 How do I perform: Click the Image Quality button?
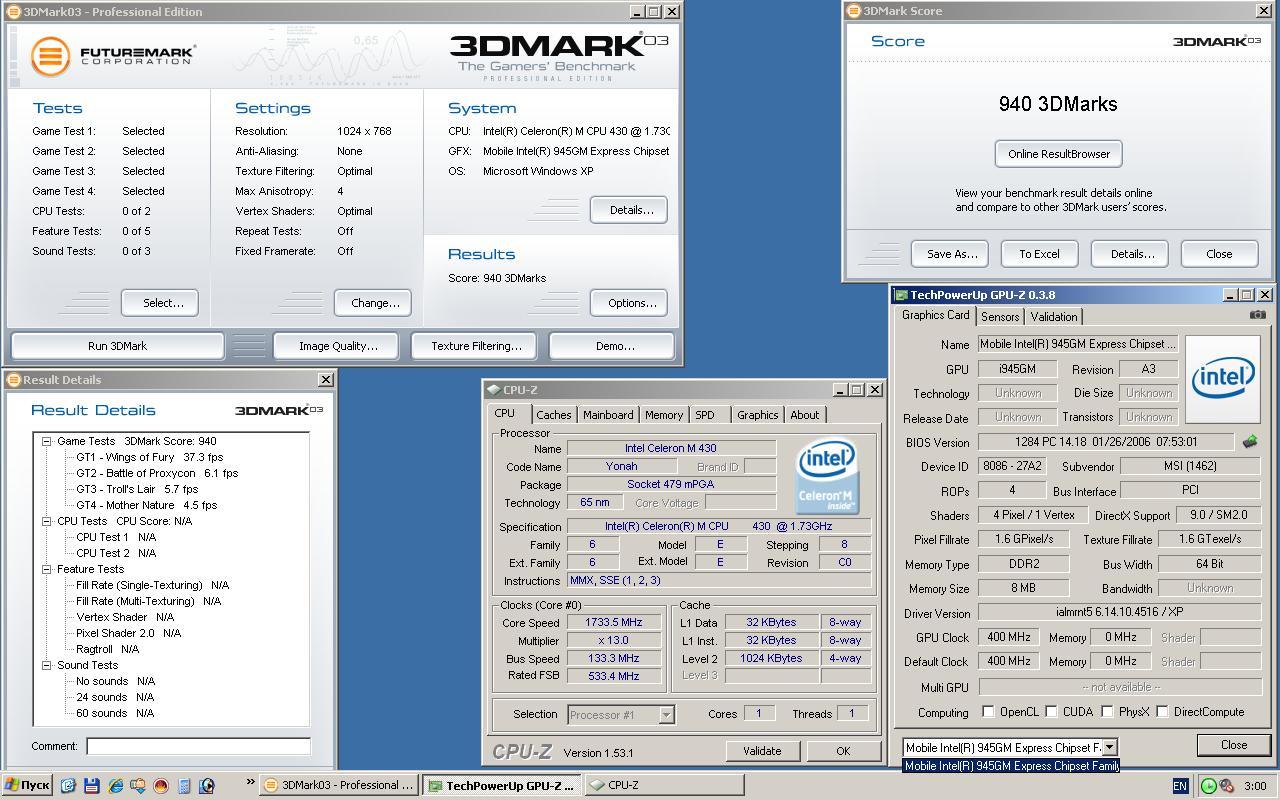[338, 346]
